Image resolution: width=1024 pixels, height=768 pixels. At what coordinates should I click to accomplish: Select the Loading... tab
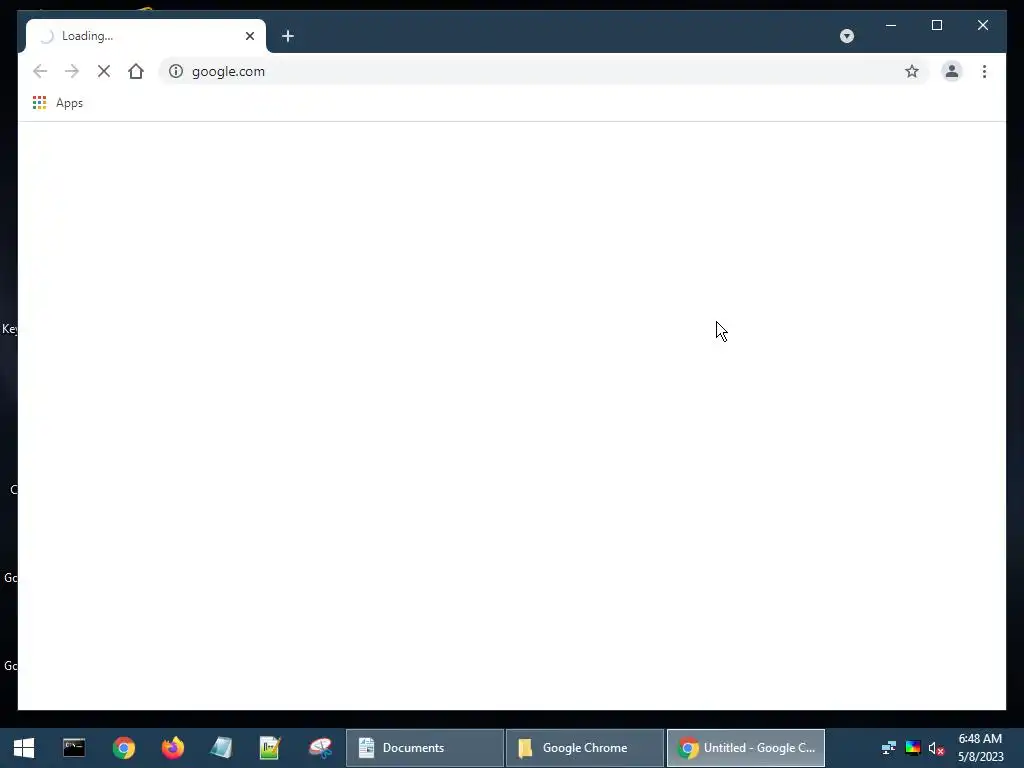tap(146, 36)
